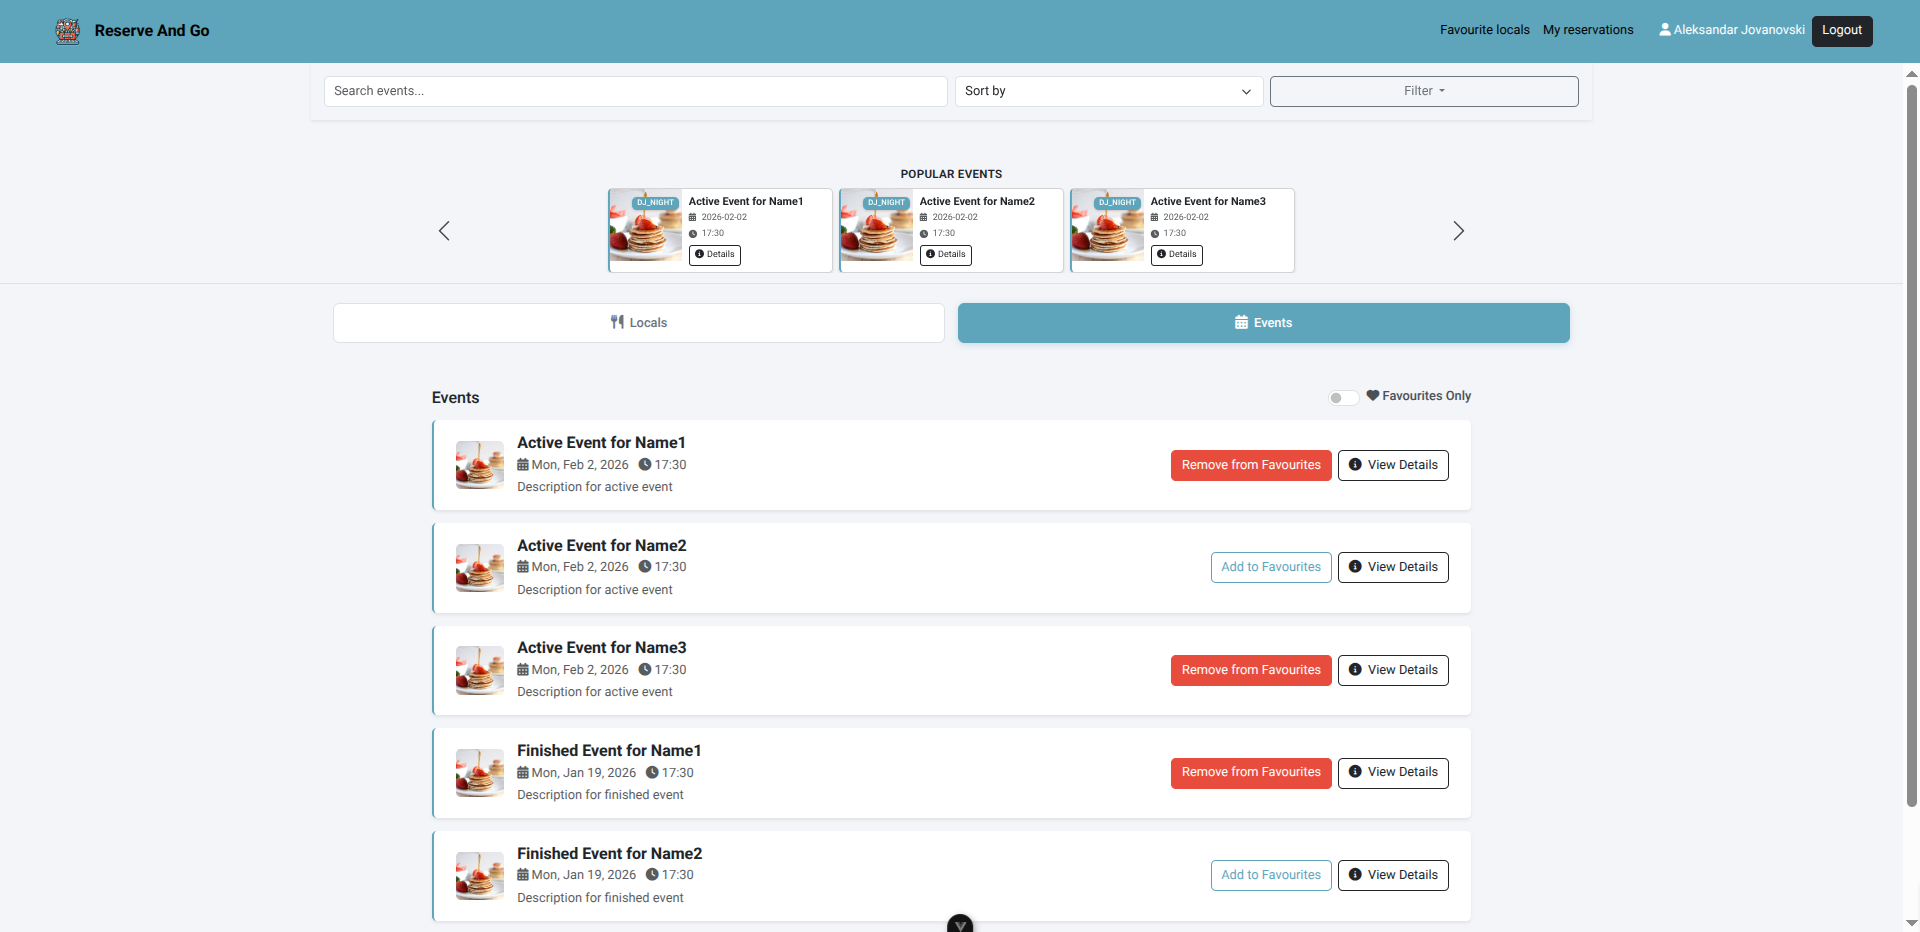This screenshot has width=1920, height=932.
Task: Click pancake thumbnail of Active Event for Name2 row
Action: pos(480,568)
